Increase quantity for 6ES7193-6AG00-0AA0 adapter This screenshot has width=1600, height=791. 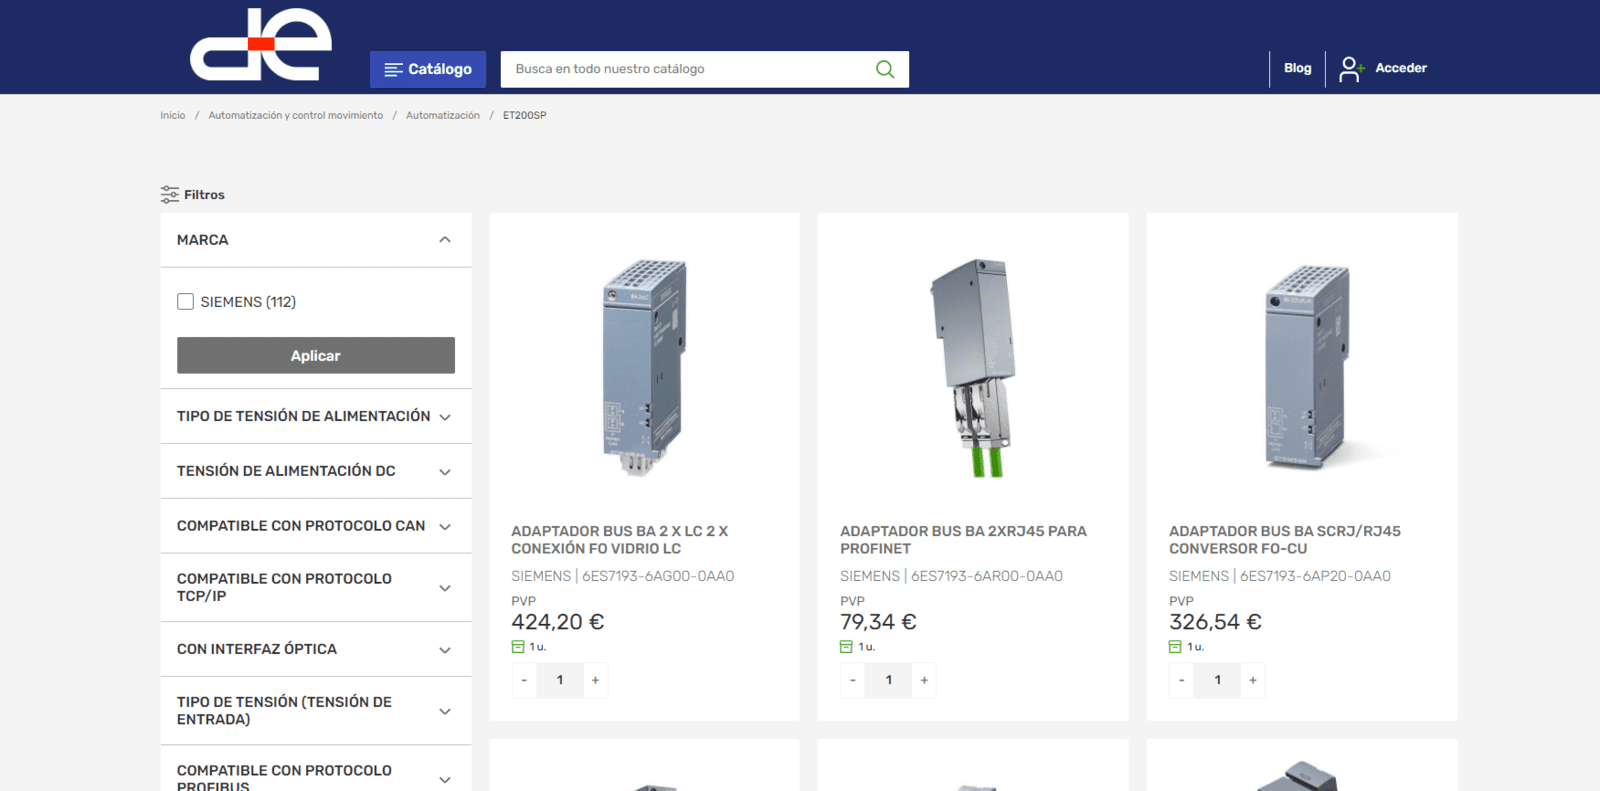[x=595, y=680]
